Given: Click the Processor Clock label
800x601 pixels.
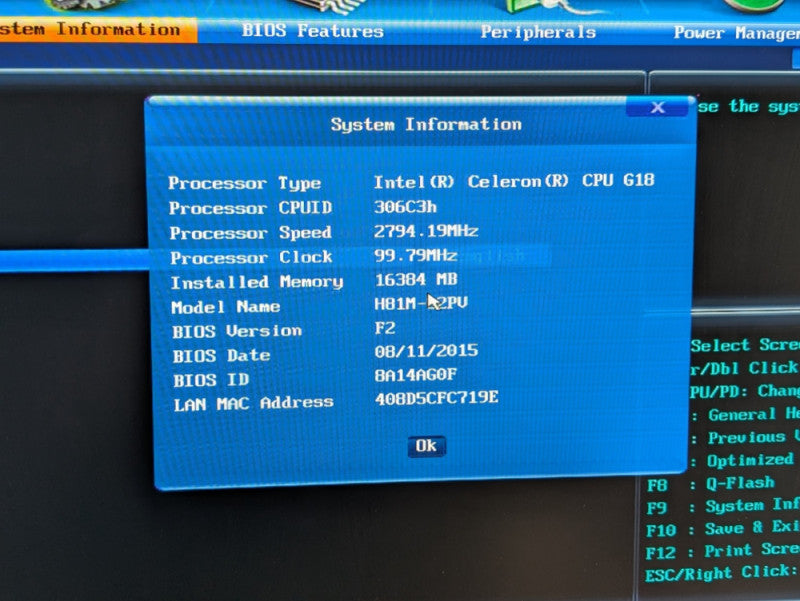Looking at the screenshot, I should pos(251,258).
